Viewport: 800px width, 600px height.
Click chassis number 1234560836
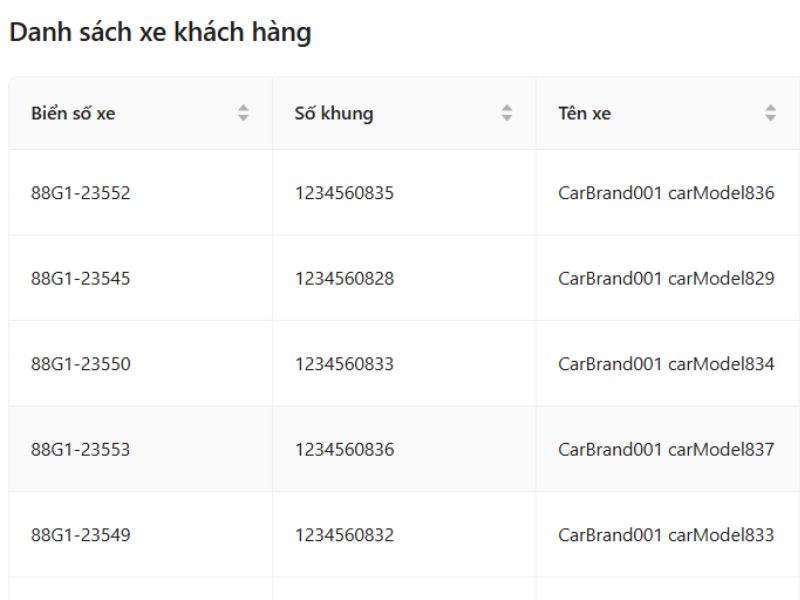pyautogui.click(x=344, y=449)
